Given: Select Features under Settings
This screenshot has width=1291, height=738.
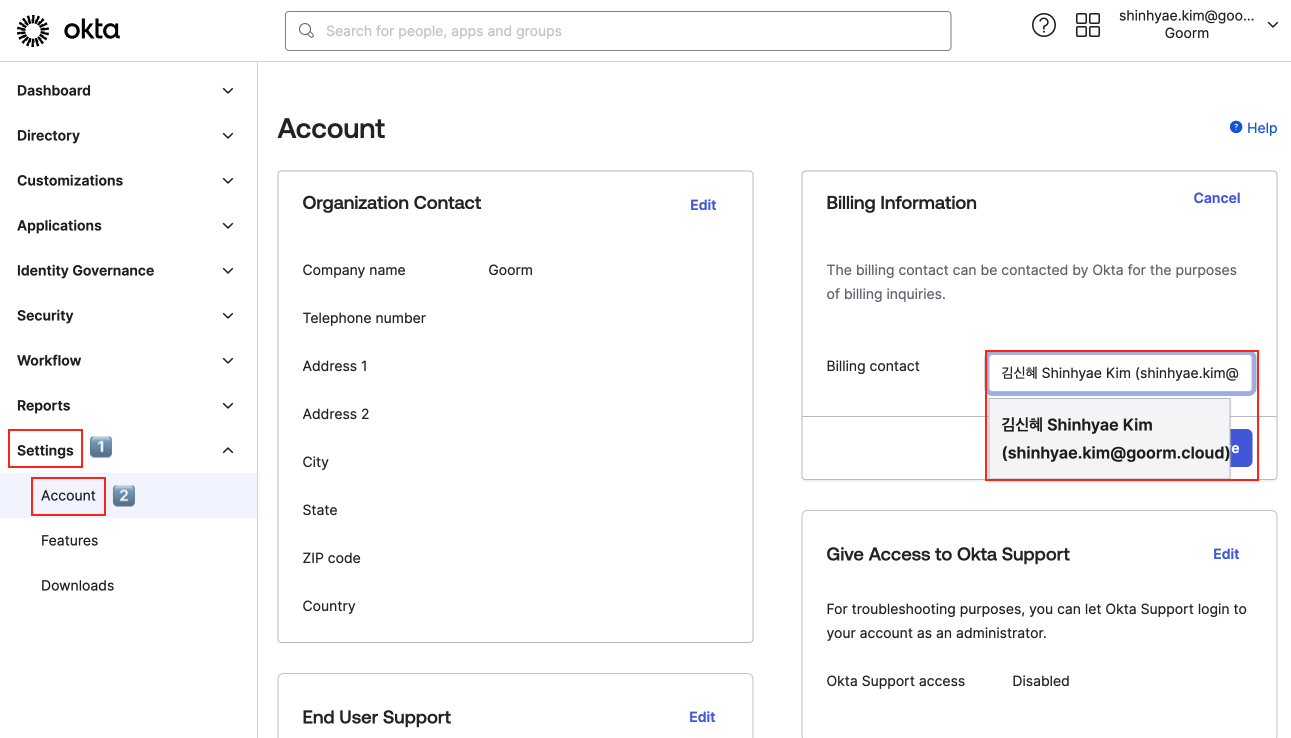Looking at the screenshot, I should [x=70, y=541].
